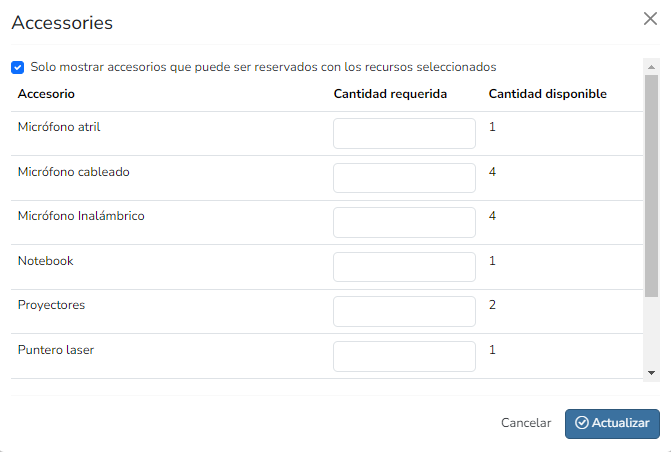Click the Accesorio column header
Screen dimensions: 671x452
46,94
